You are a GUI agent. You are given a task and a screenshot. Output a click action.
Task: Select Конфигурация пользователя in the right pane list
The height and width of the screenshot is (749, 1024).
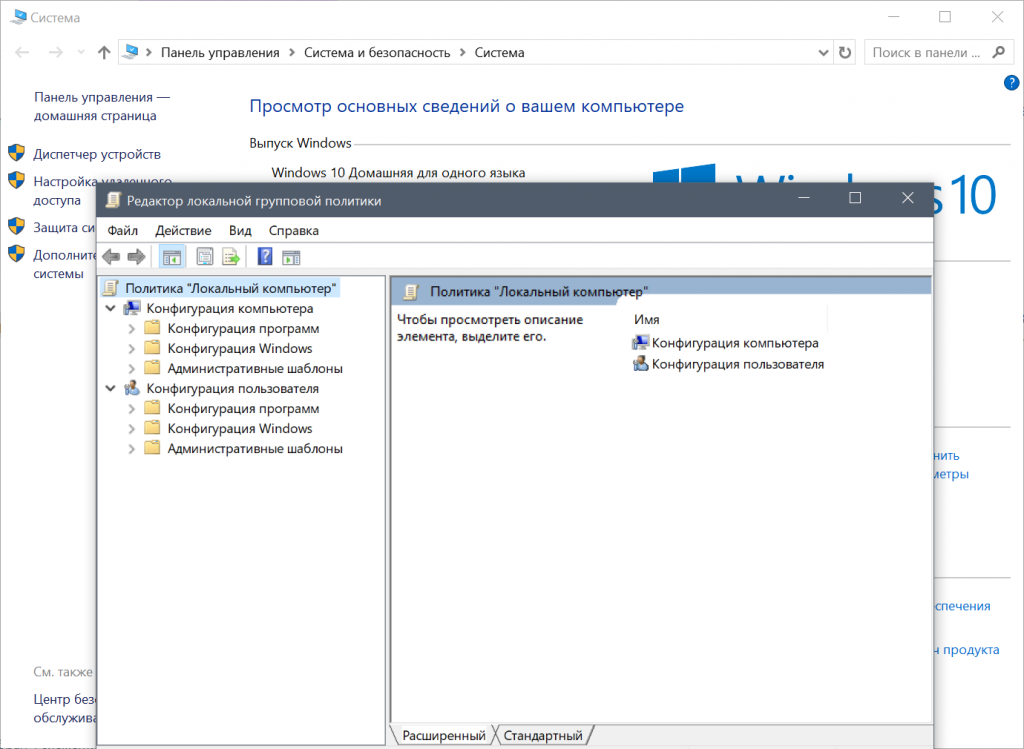point(737,364)
